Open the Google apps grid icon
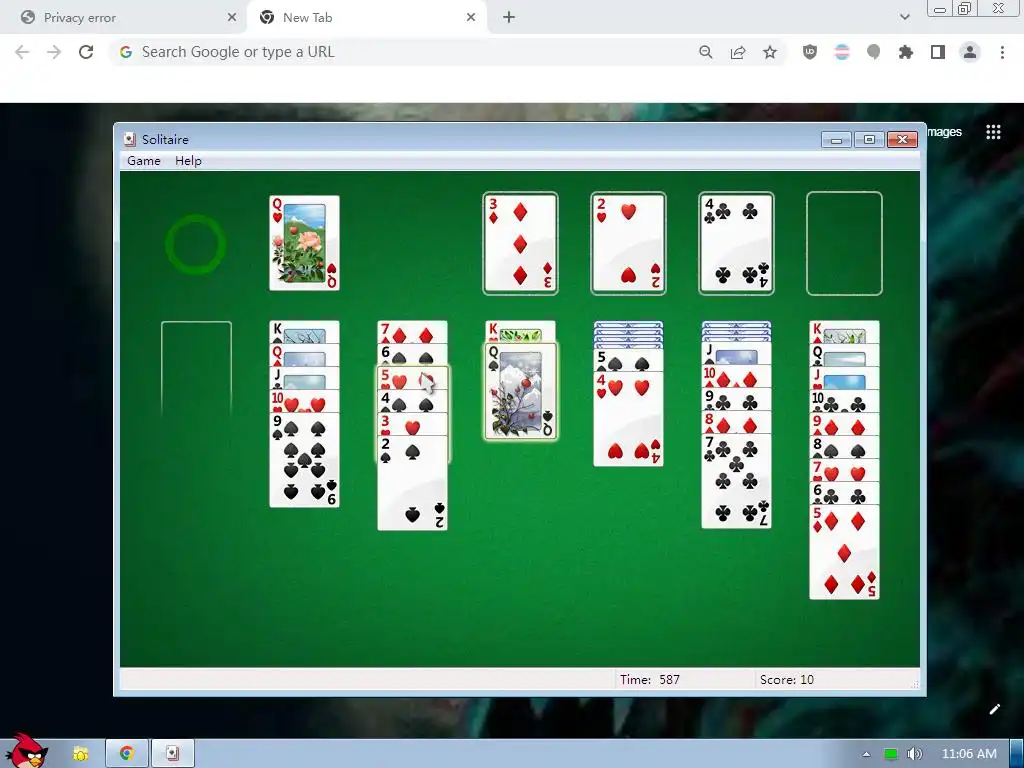The width and height of the screenshot is (1024, 768). pyautogui.click(x=993, y=132)
